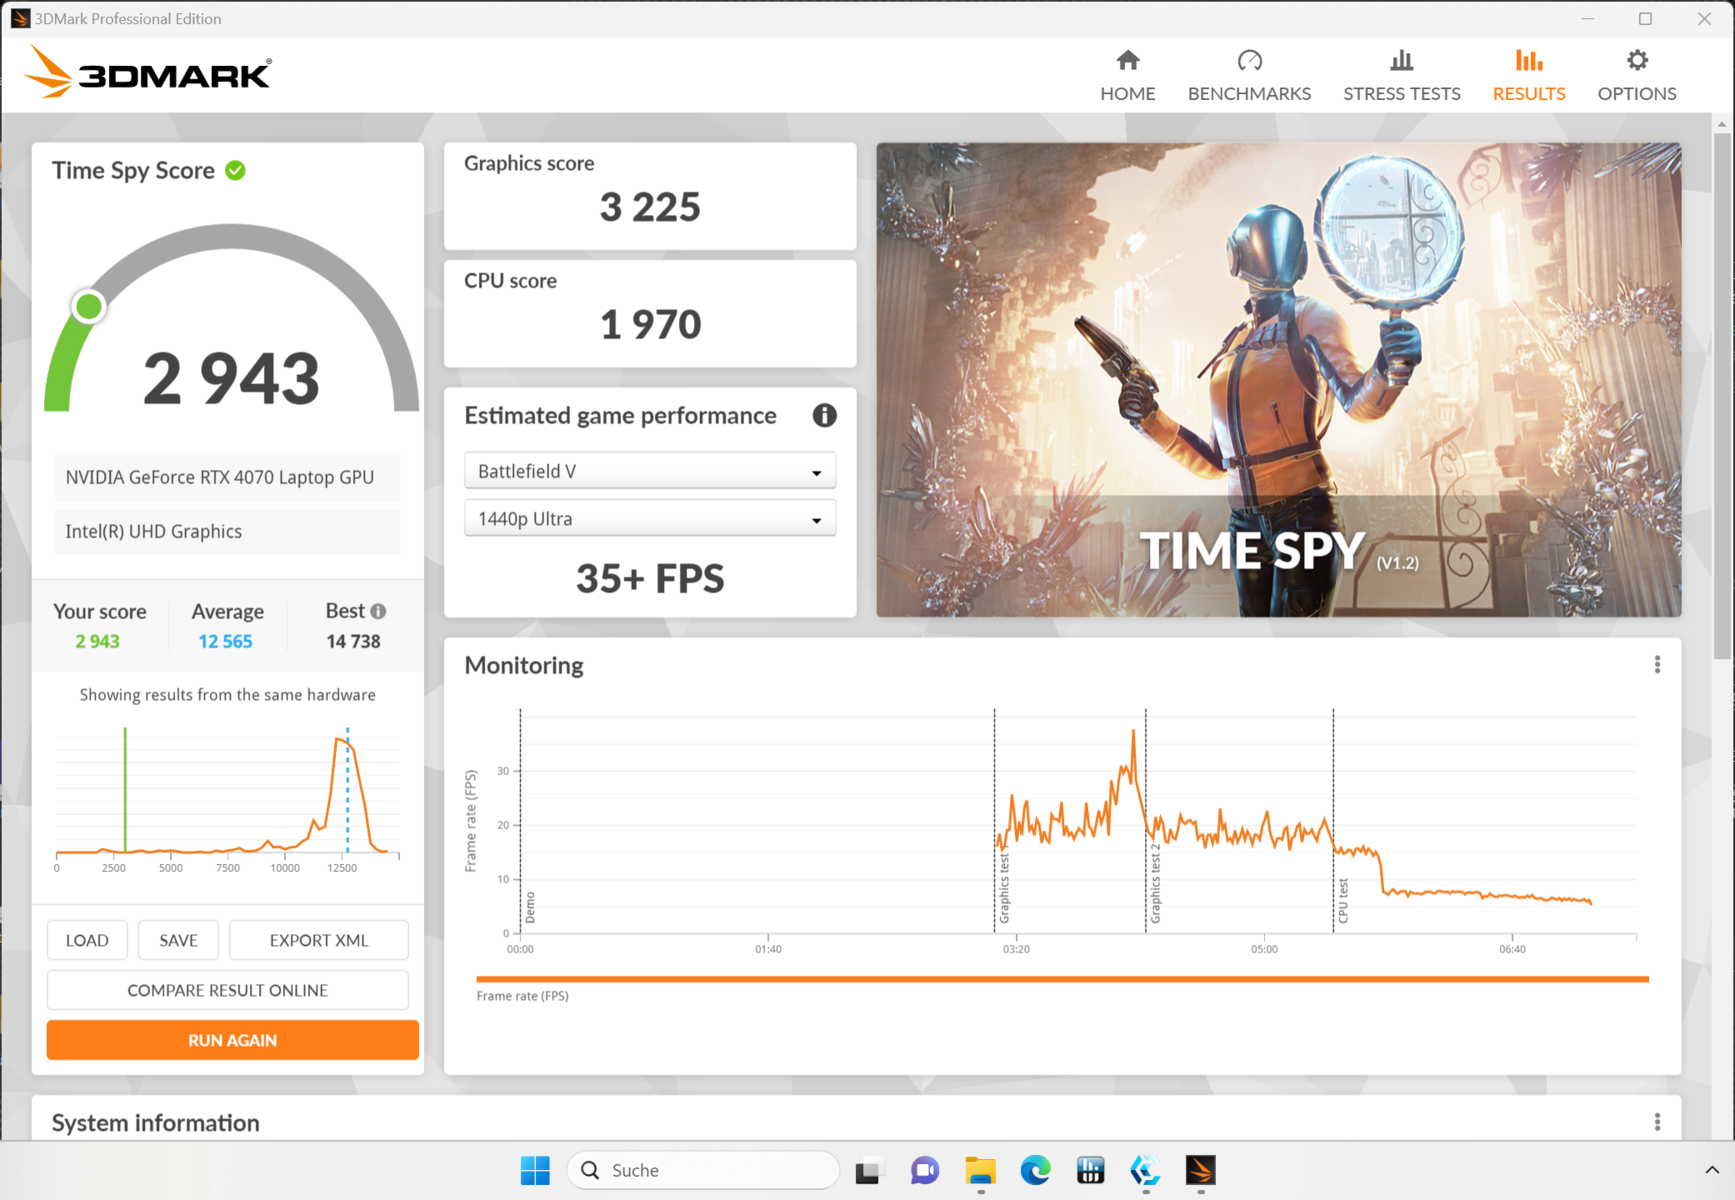Click the orange RUN AGAIN button

coord(232,1040)
